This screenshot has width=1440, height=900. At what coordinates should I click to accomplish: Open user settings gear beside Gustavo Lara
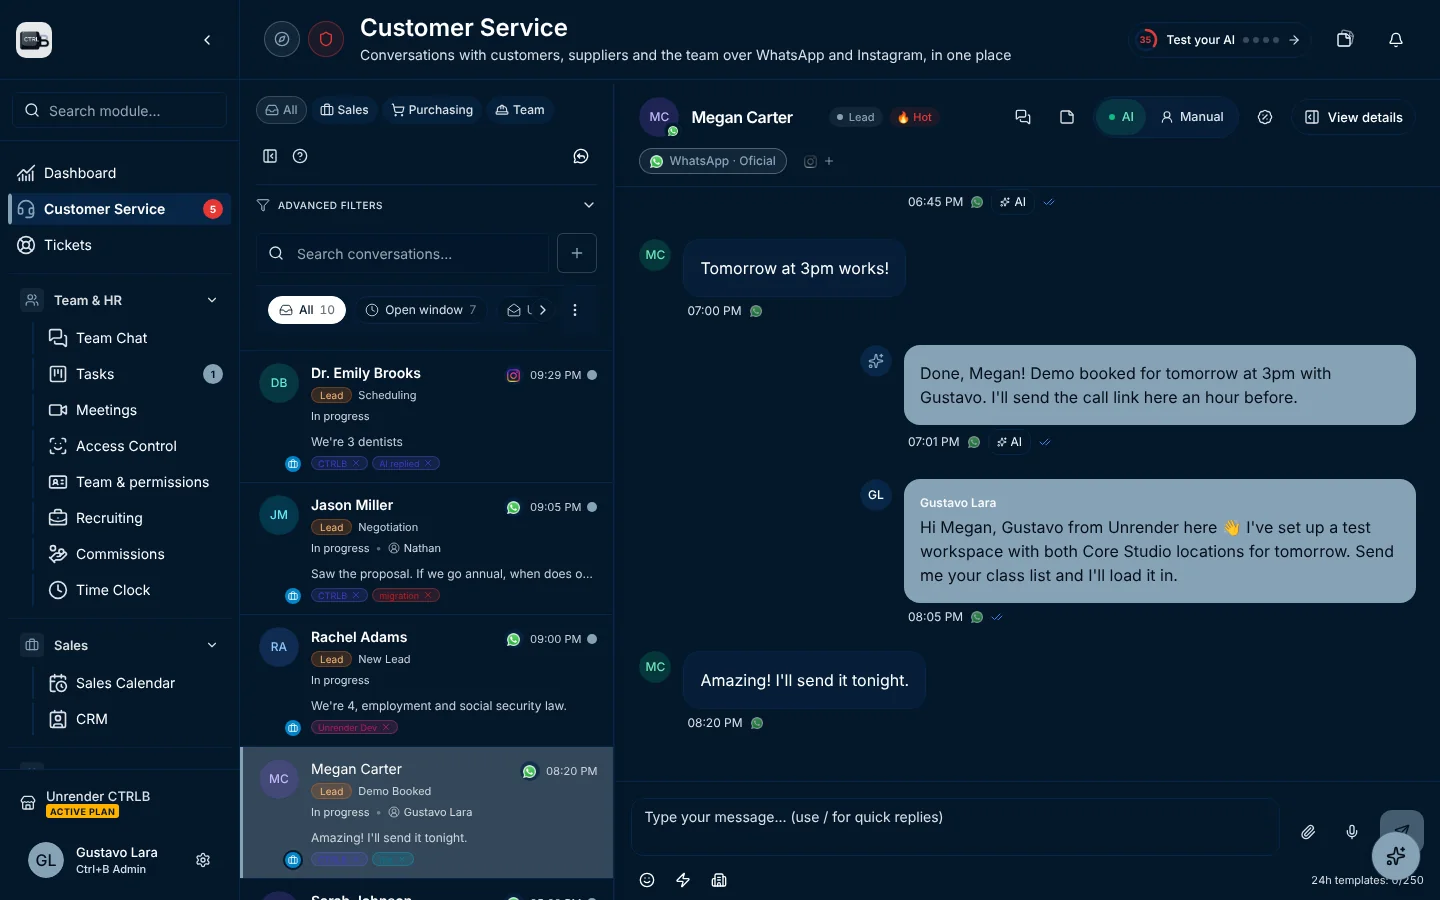click(203, 860)
